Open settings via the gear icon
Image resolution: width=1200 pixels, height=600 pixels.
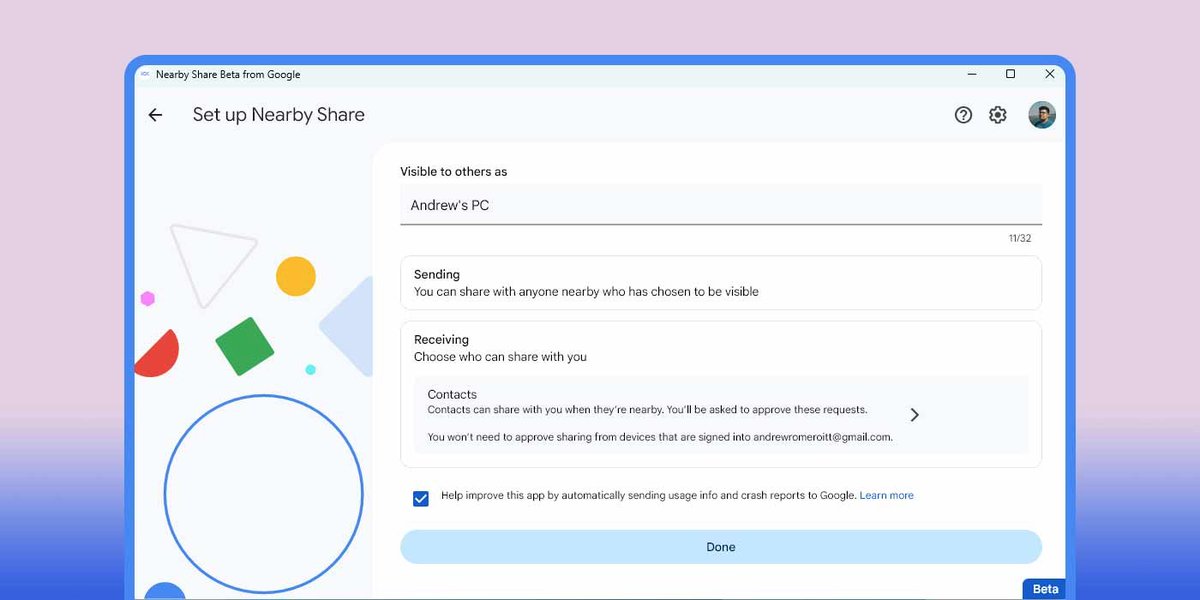pos(998,115)
